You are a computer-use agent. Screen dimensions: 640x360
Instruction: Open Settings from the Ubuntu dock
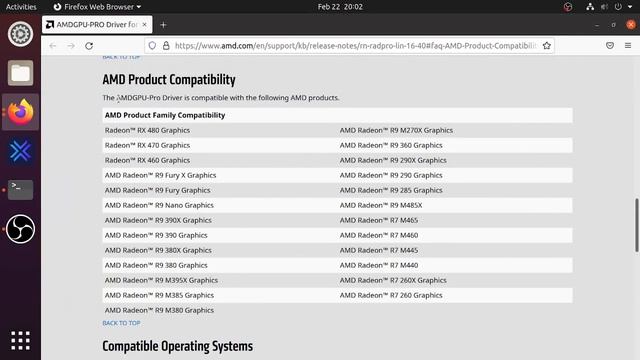click(x=20, y=34)
